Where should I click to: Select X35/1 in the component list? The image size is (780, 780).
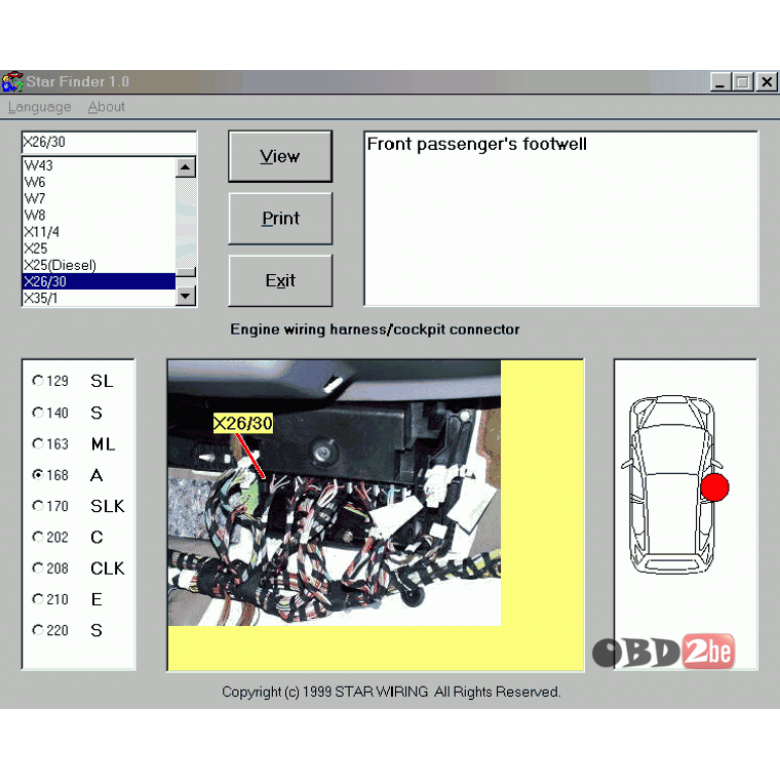click(99, 298)
